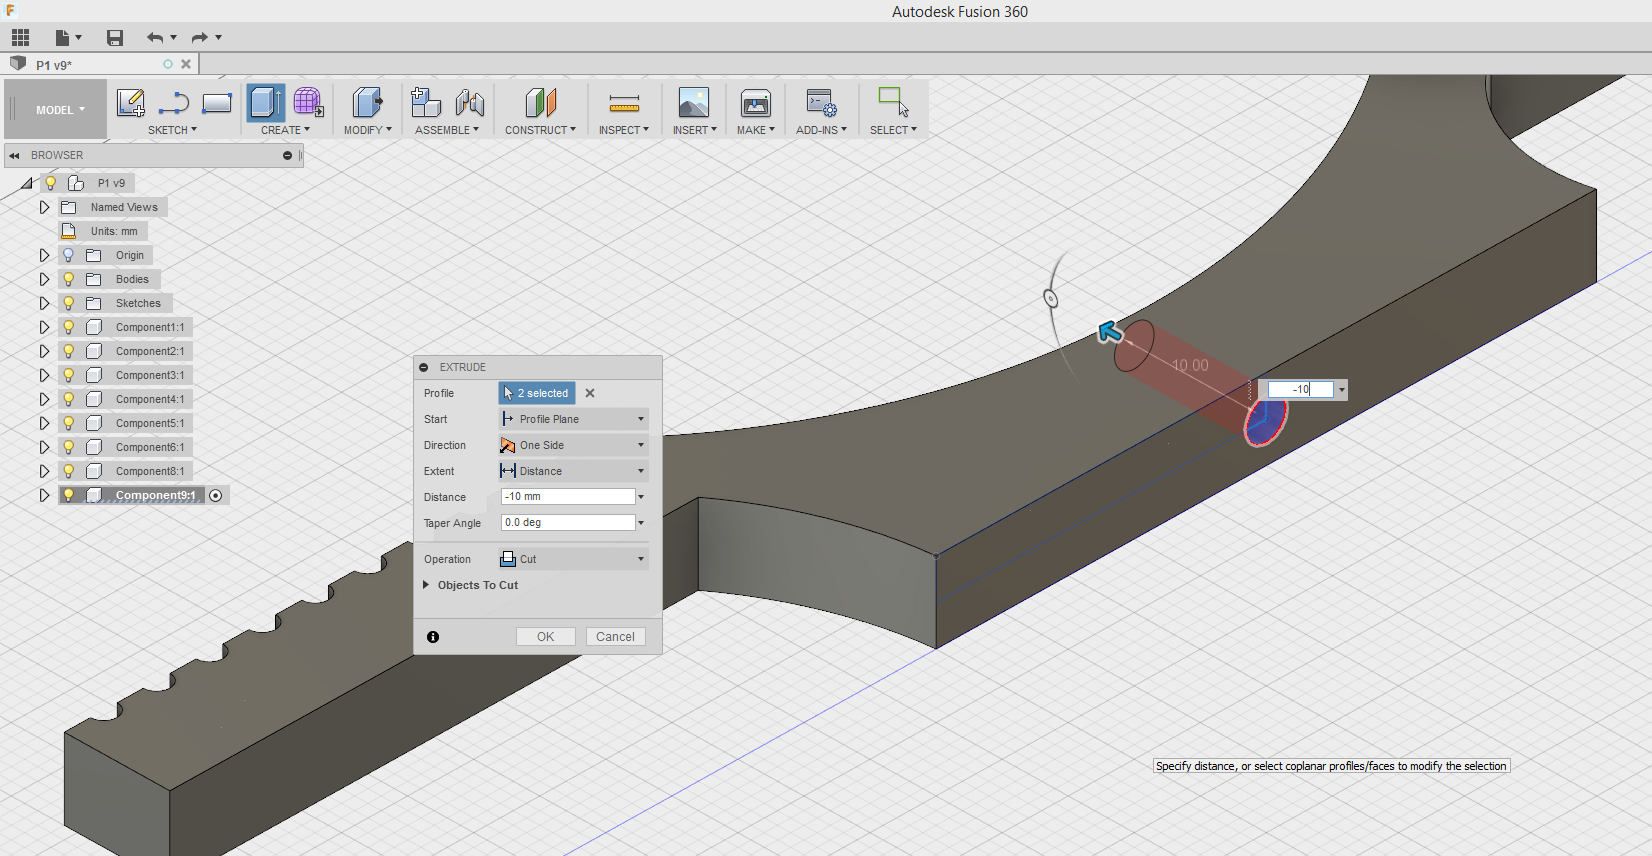Open the INSPECT menu
This screenshot has height=856, width=1652.
click(x=624, y=130)
